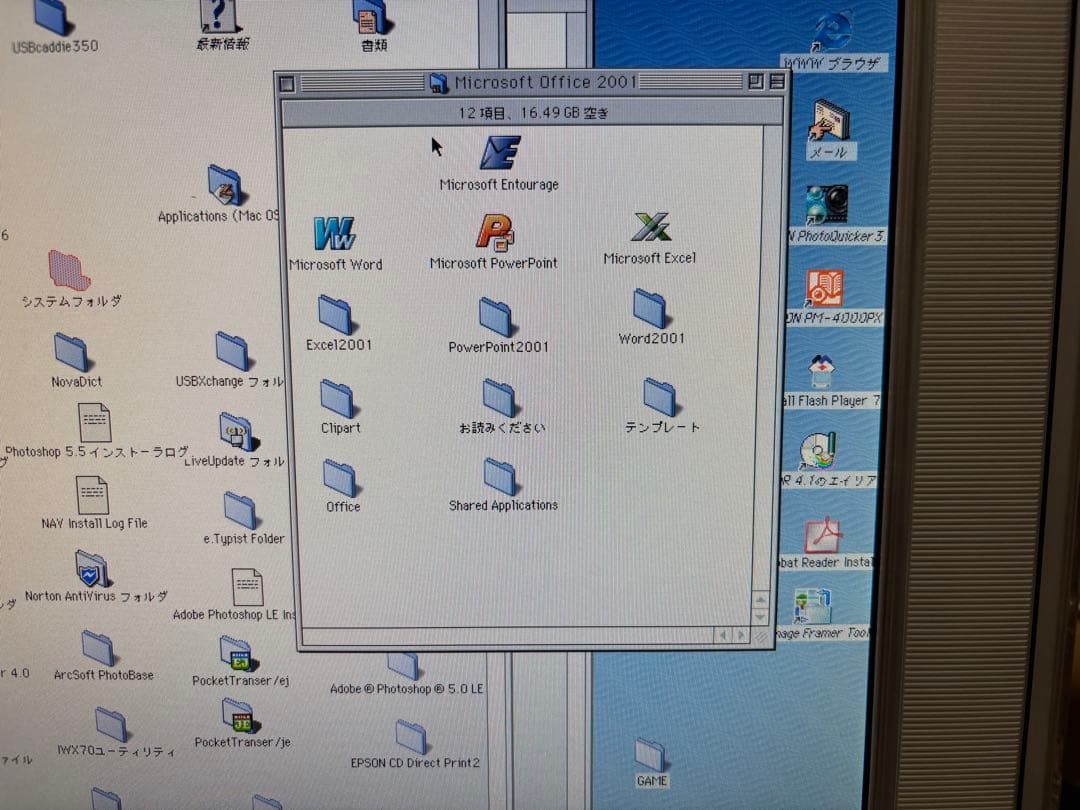Screen dimensions: 1080x810
Task: Select the Word2001 folder icon
Action: (651, 310)
